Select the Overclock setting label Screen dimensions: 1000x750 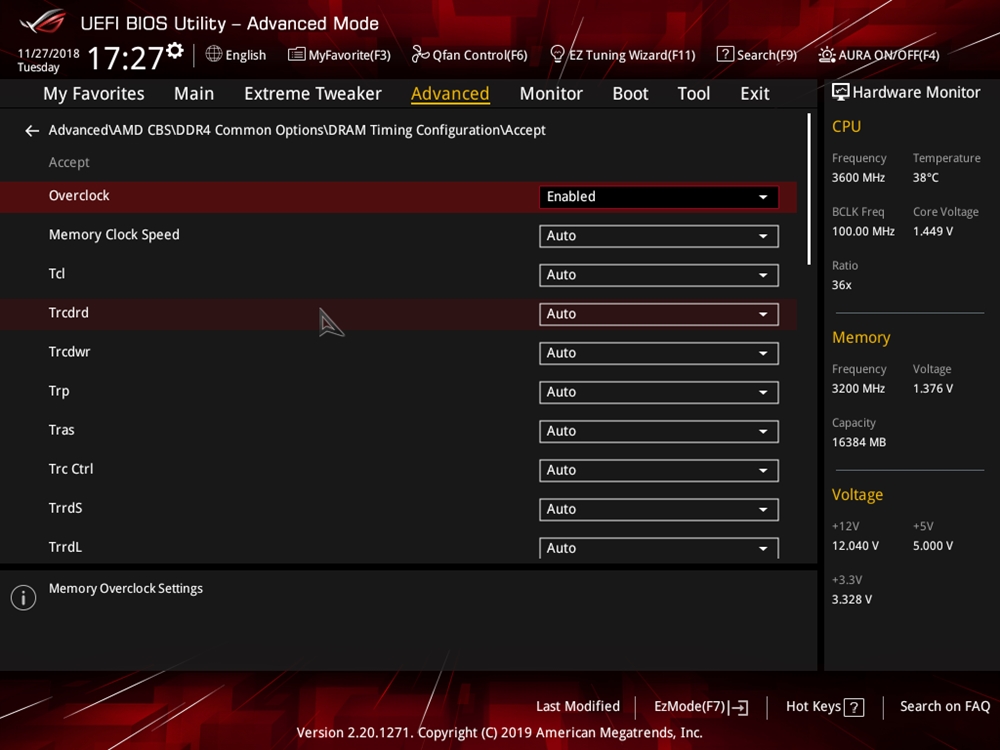[x=79, y=196]
